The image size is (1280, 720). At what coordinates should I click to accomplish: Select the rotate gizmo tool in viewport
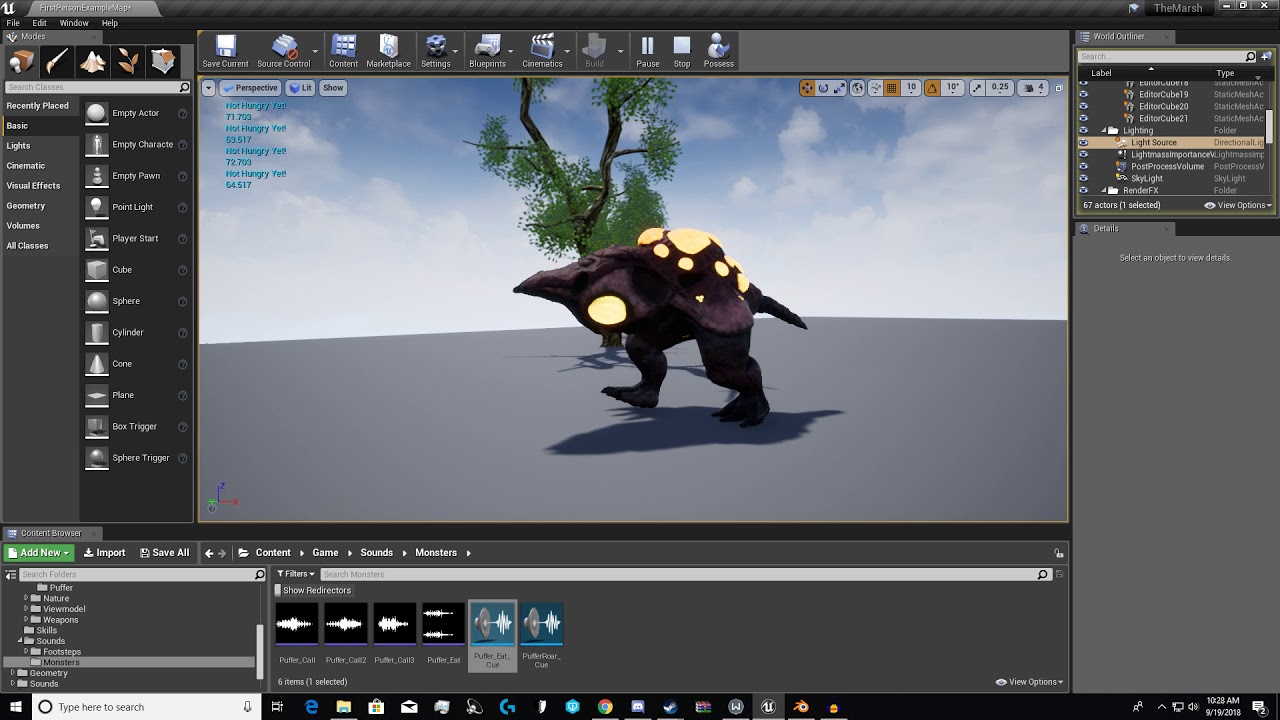[823, 88]
